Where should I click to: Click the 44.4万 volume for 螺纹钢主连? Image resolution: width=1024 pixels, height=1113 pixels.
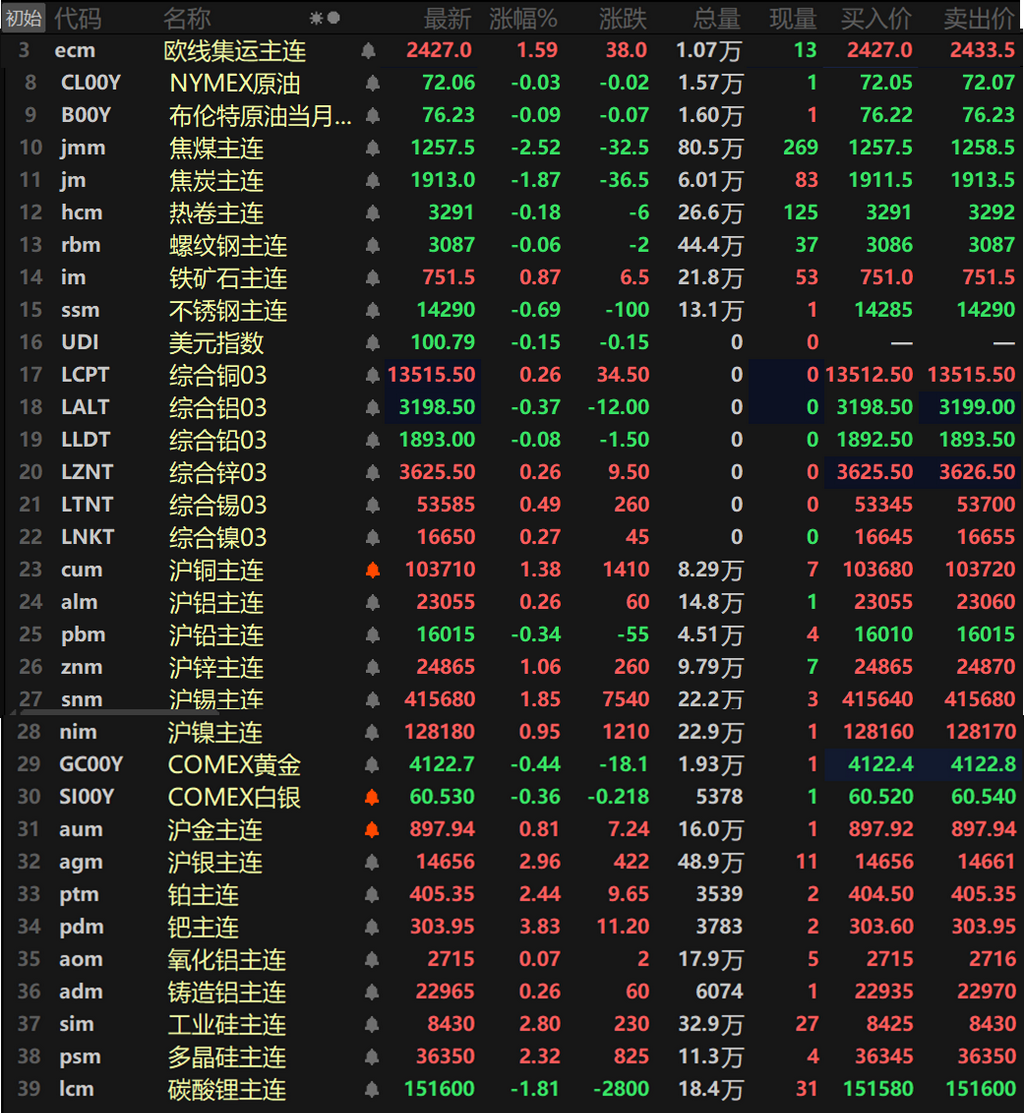(x=710, y=246)
